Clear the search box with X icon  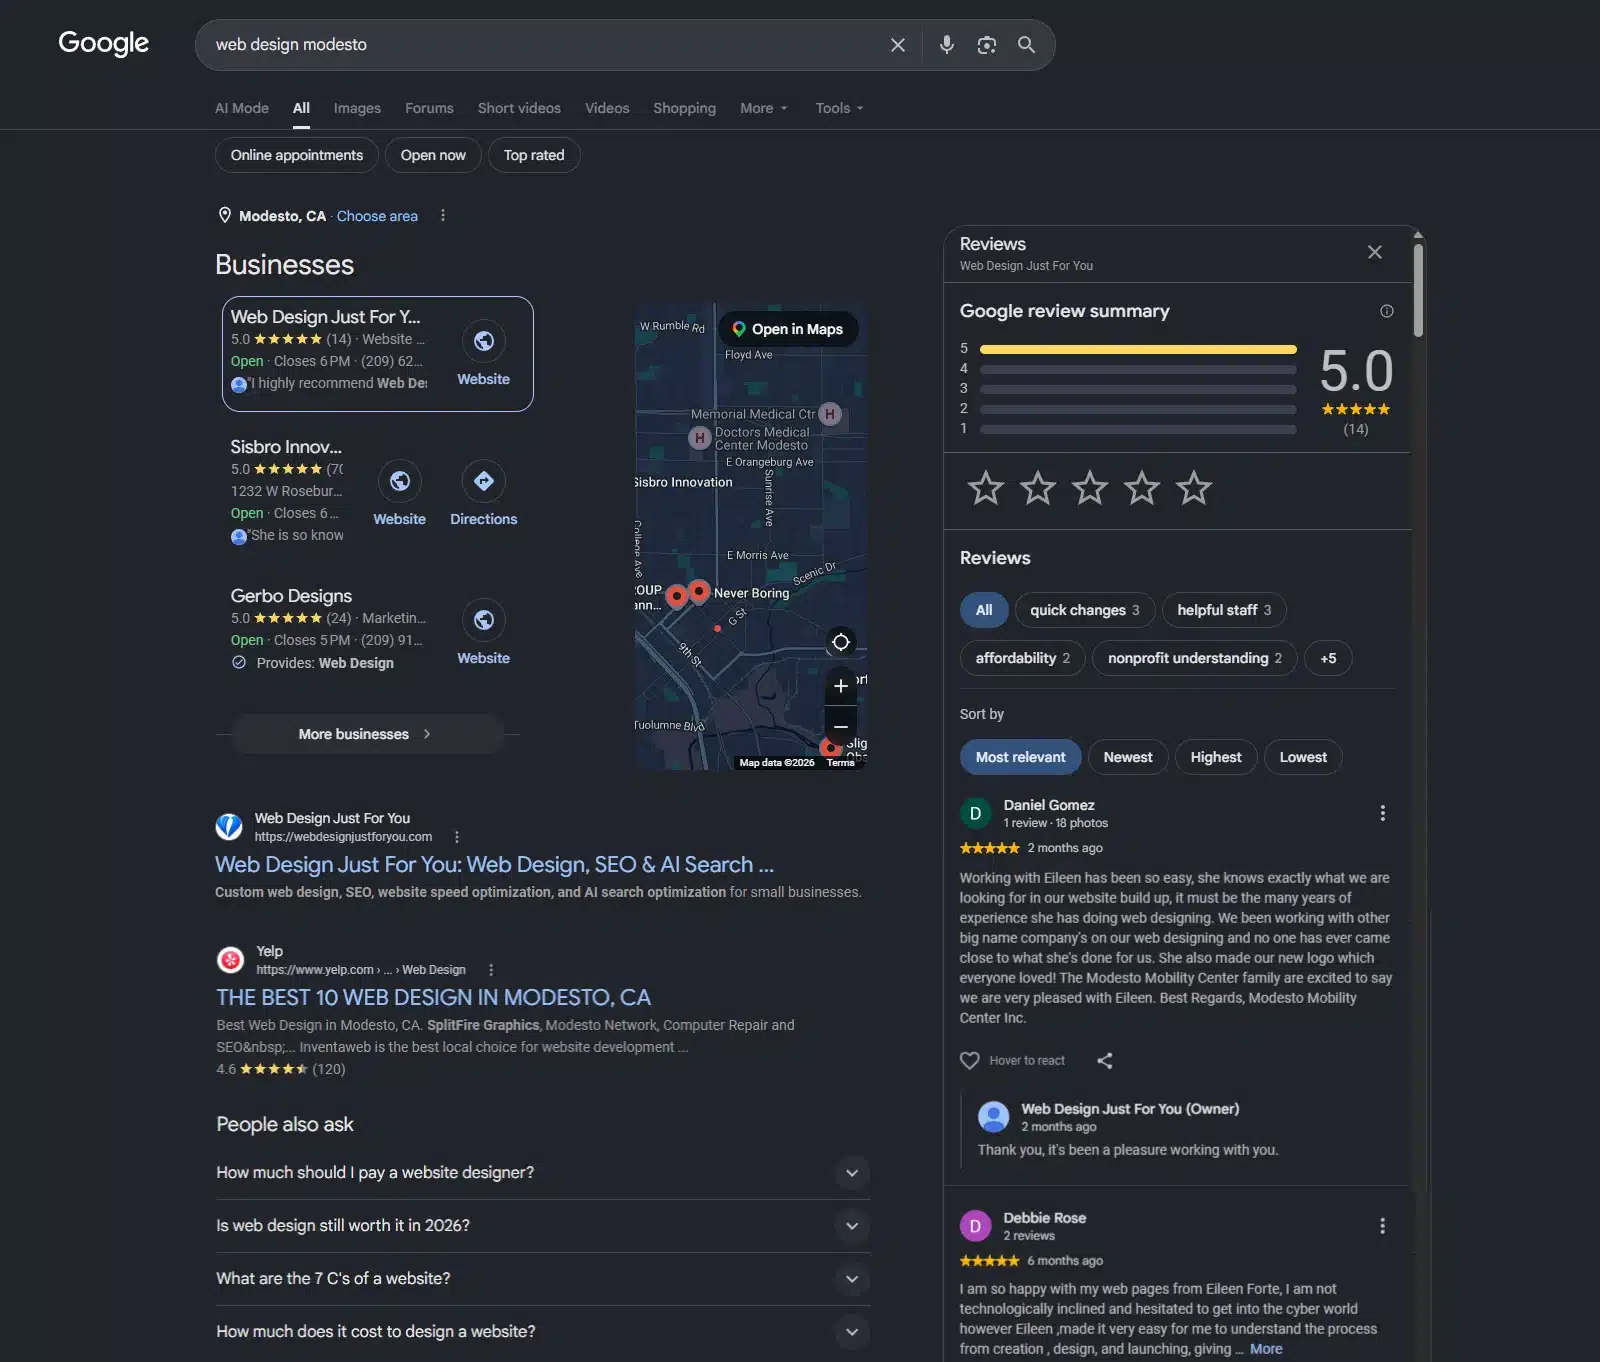898,45
